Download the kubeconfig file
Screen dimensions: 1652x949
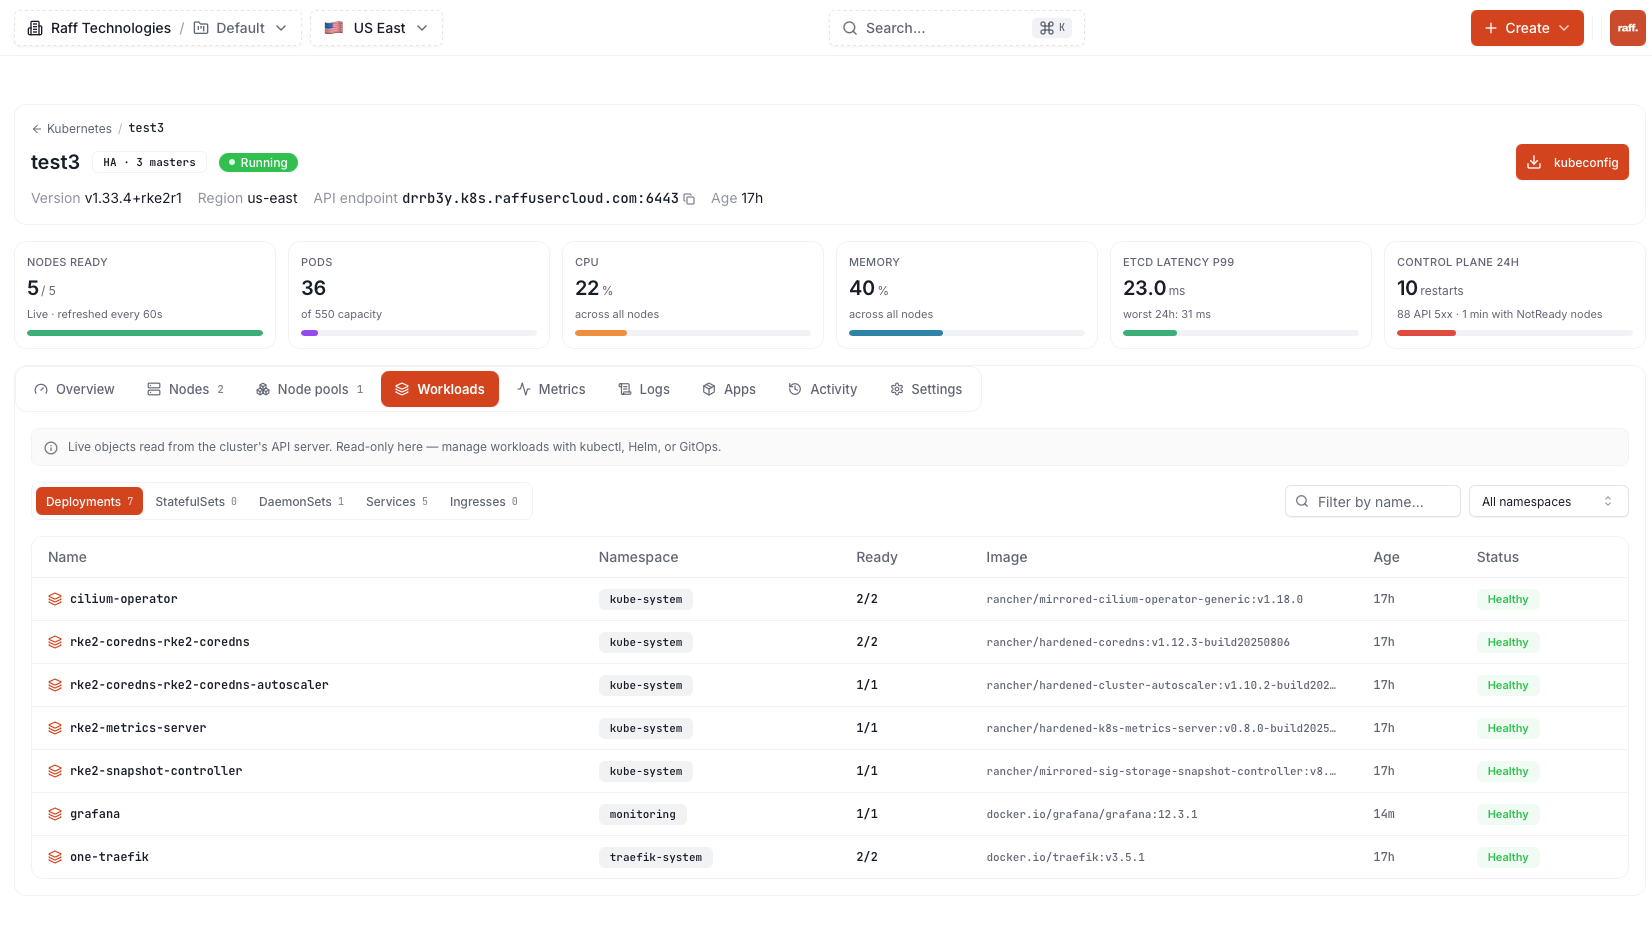tap(1572, 162)
